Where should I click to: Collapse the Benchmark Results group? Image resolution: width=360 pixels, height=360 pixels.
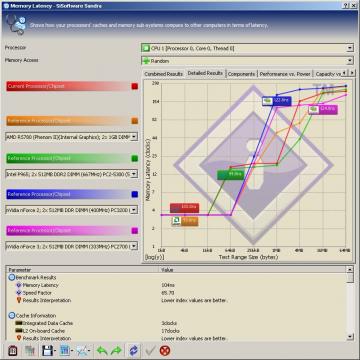[12, 277]
